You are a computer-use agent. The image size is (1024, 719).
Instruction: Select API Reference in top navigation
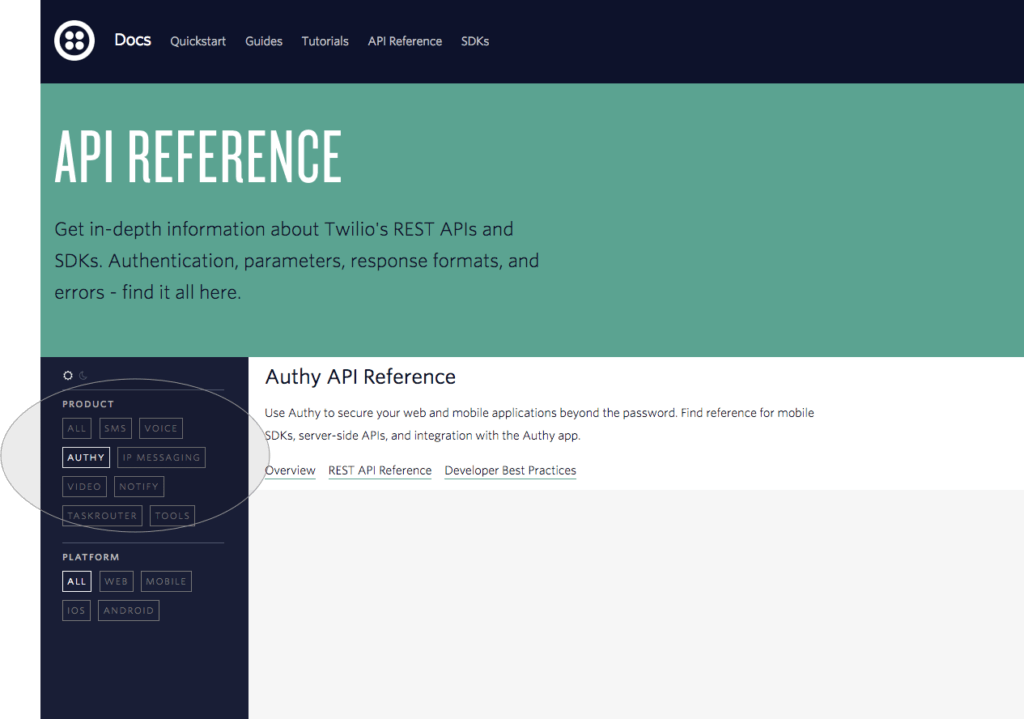tap(405, 41)
